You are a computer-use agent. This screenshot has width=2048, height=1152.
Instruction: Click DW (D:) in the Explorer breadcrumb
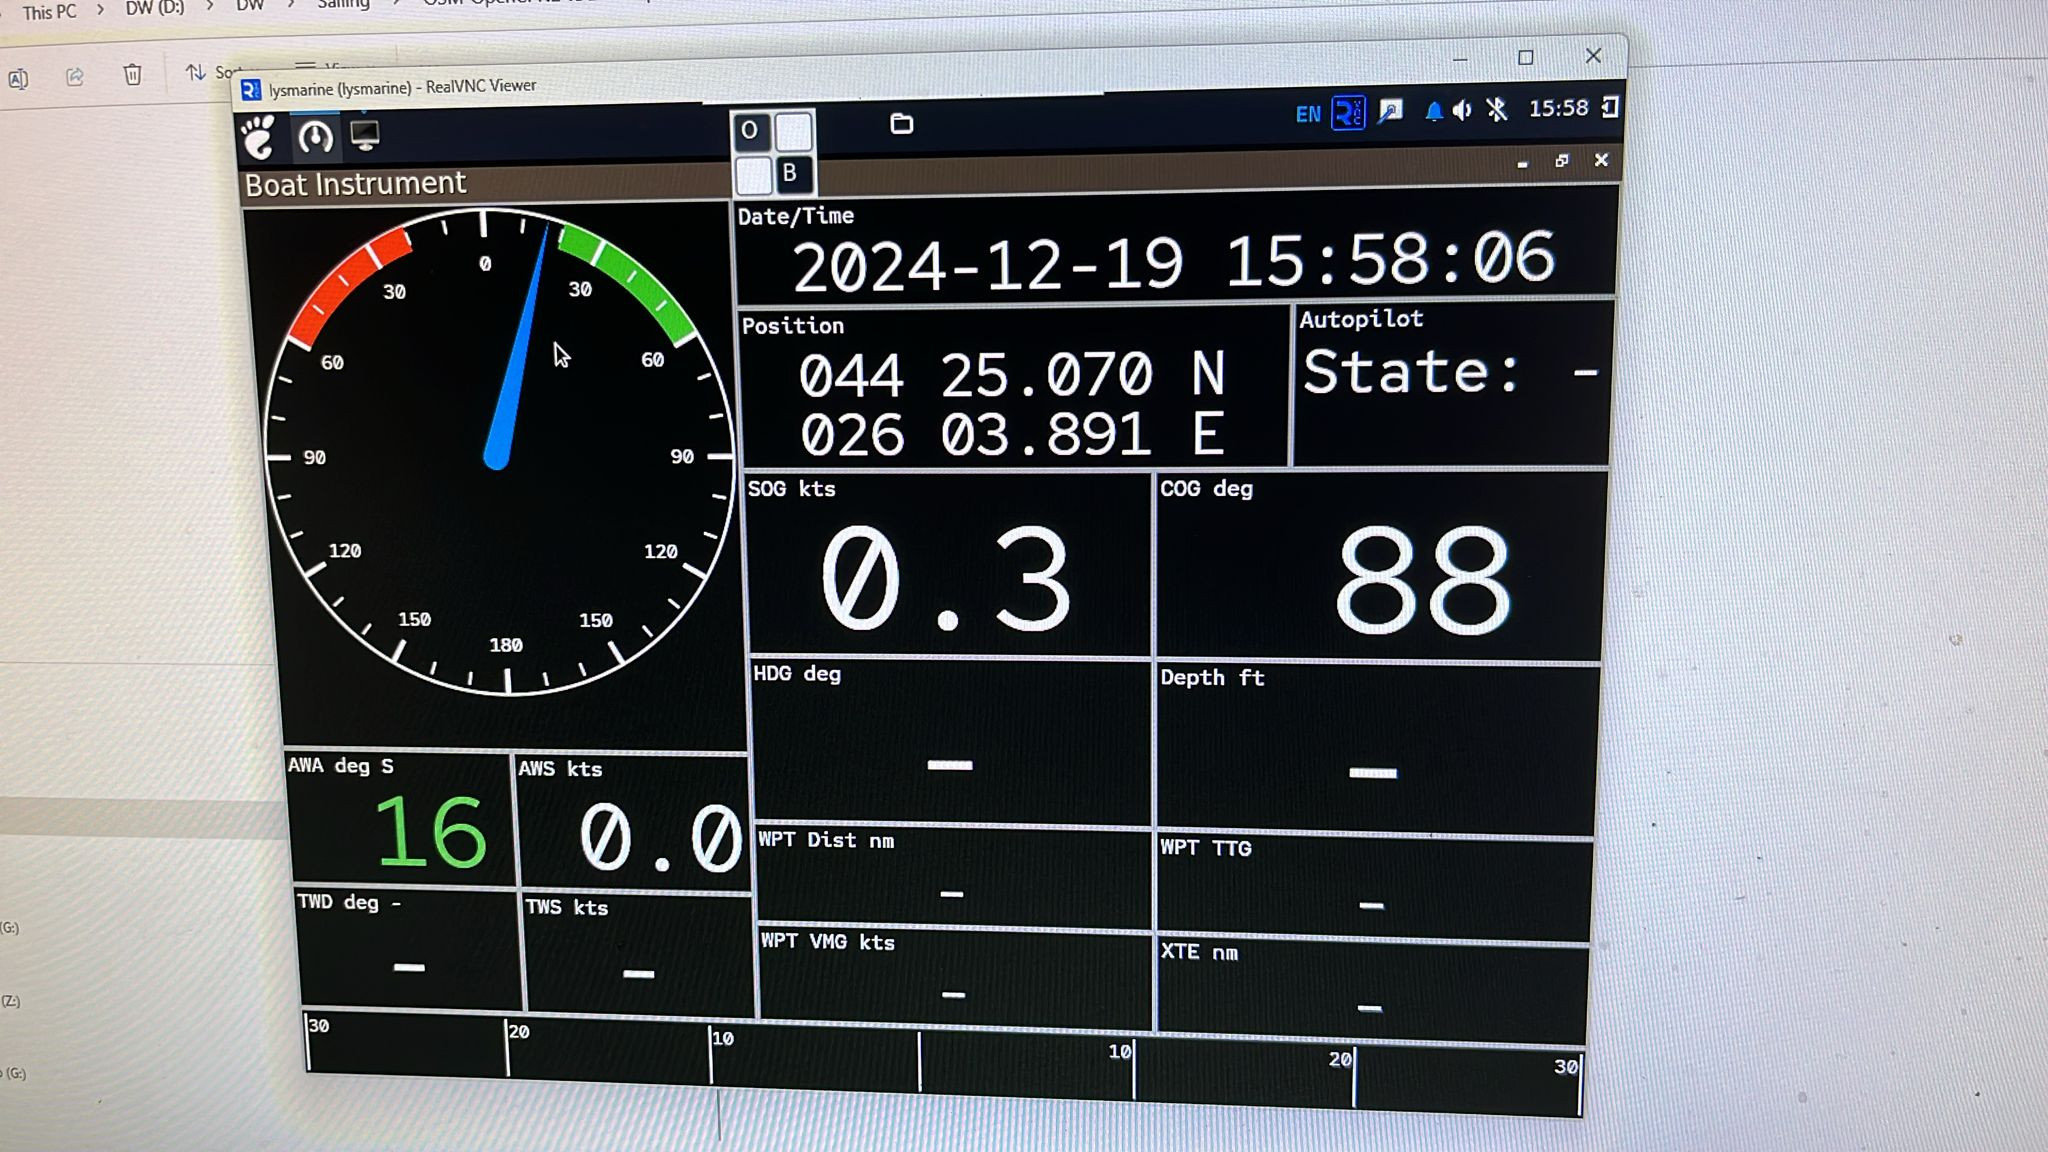(x=155, y=8)
